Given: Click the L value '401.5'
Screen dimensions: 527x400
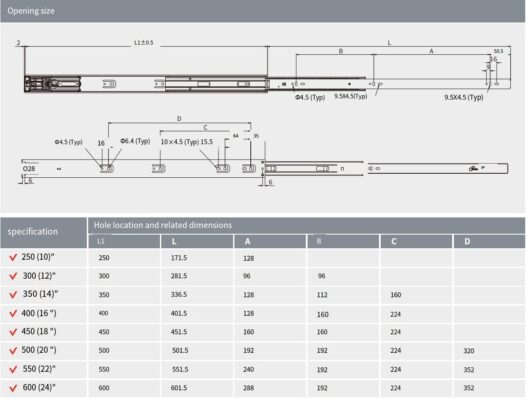Looking at the screenshot, I should click(179, 313).
